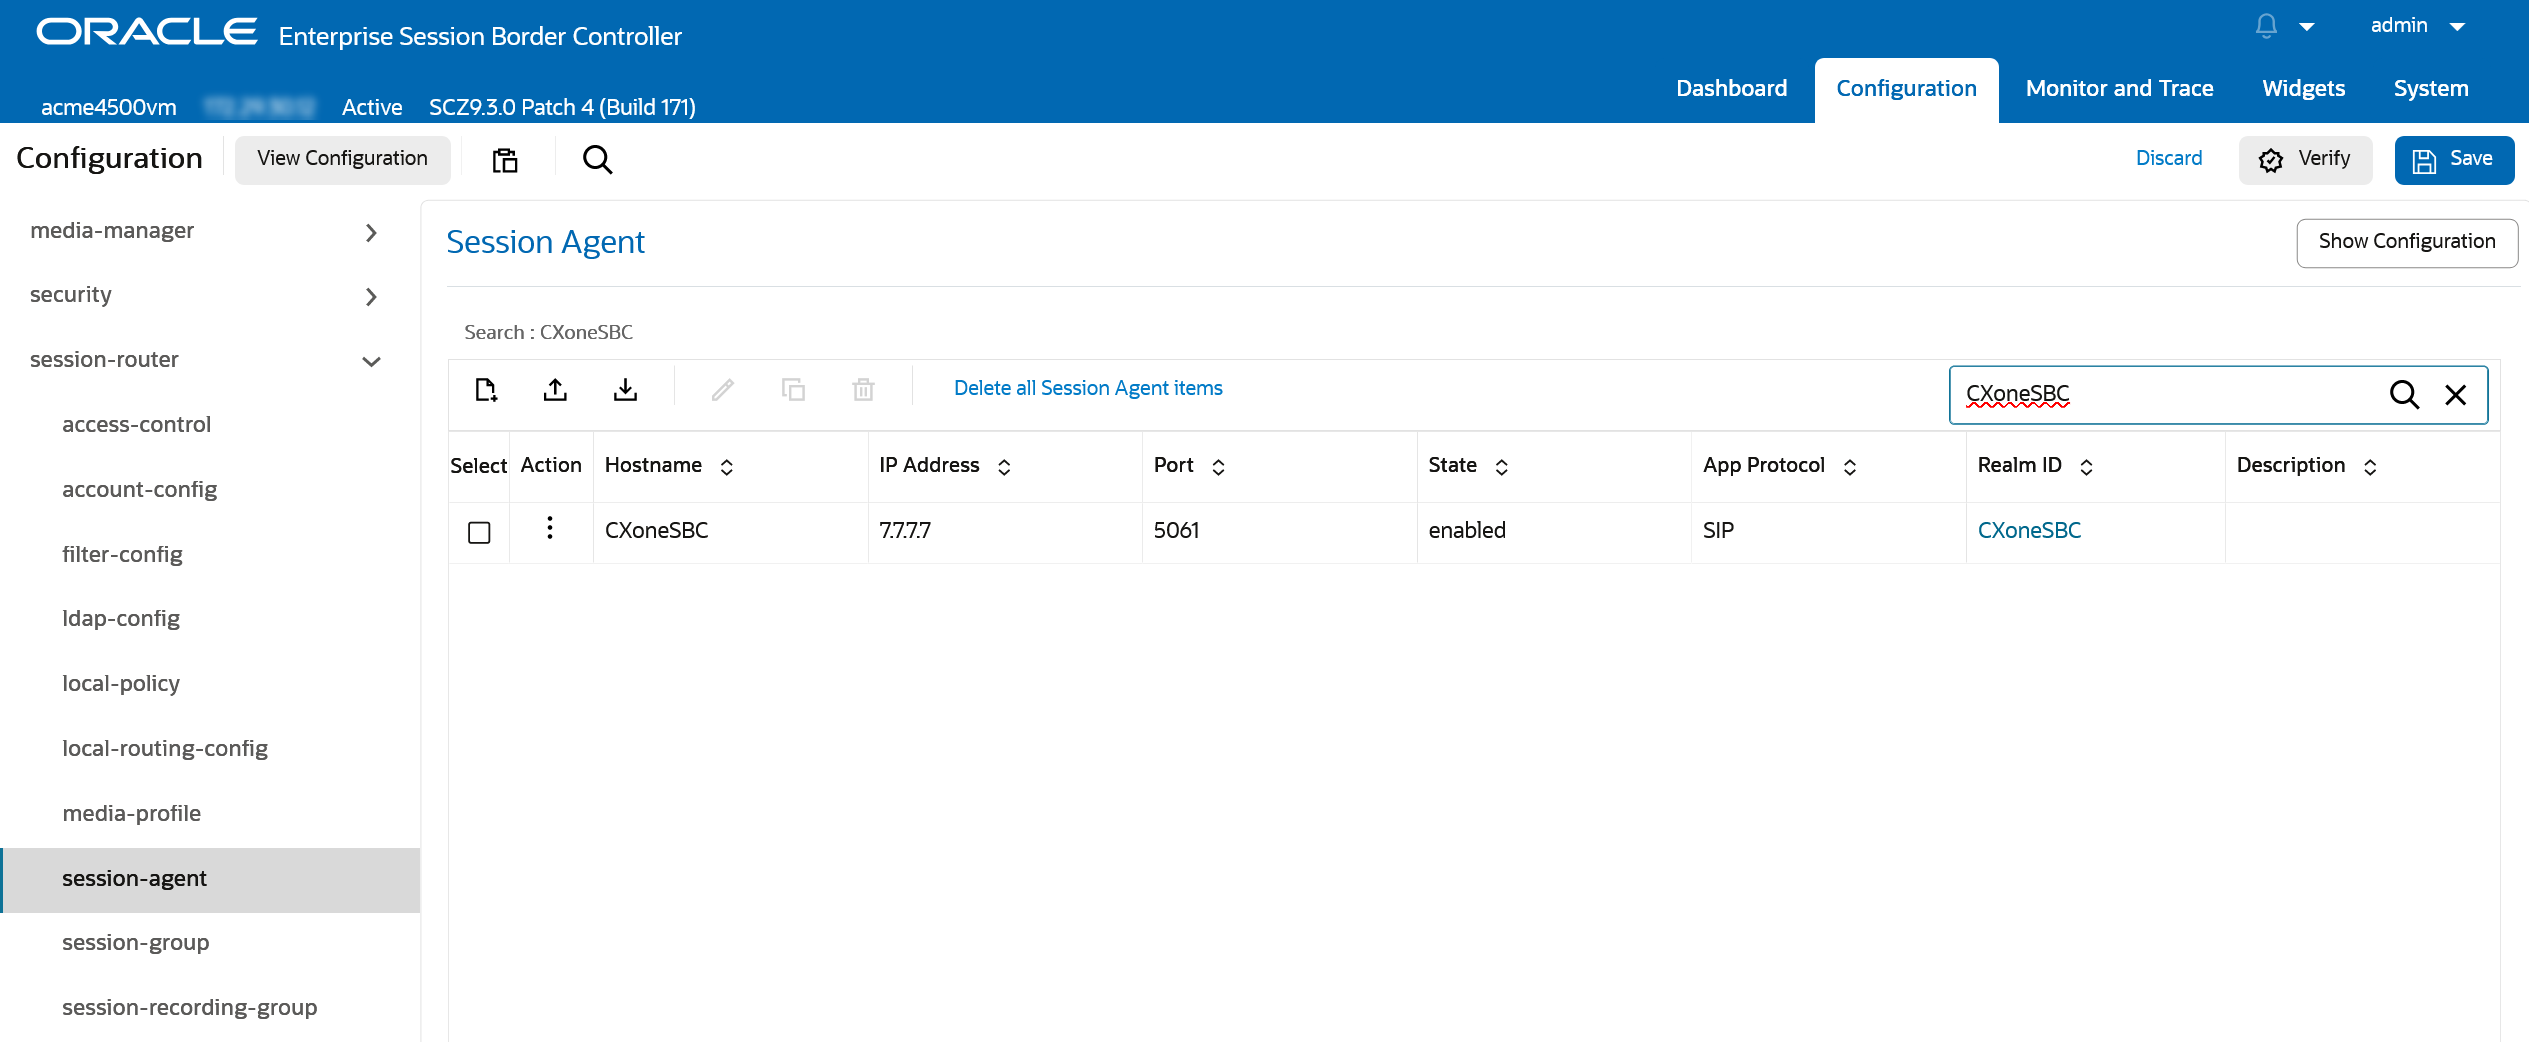Switch to the Dashboard tab
Image resolution: width=2529 pixels, height=1042 pixels.
1731,89
